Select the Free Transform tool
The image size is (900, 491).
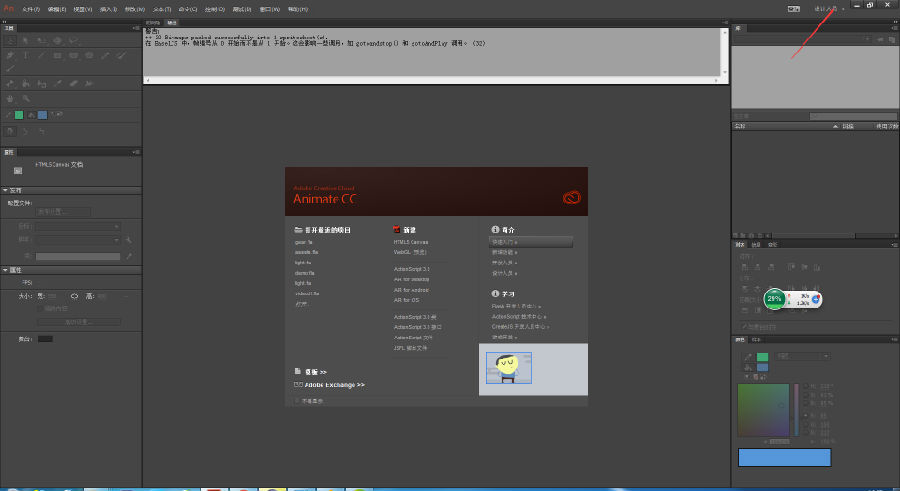pyautogui.click(x=41, y=41)
